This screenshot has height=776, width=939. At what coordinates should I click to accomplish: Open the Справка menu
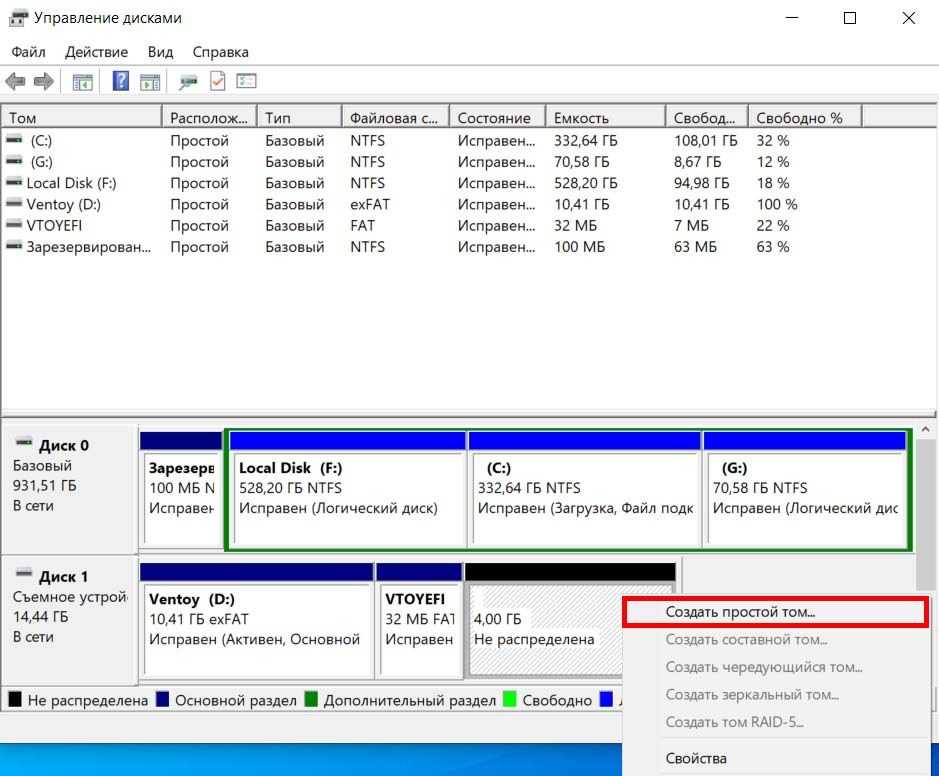220,52
